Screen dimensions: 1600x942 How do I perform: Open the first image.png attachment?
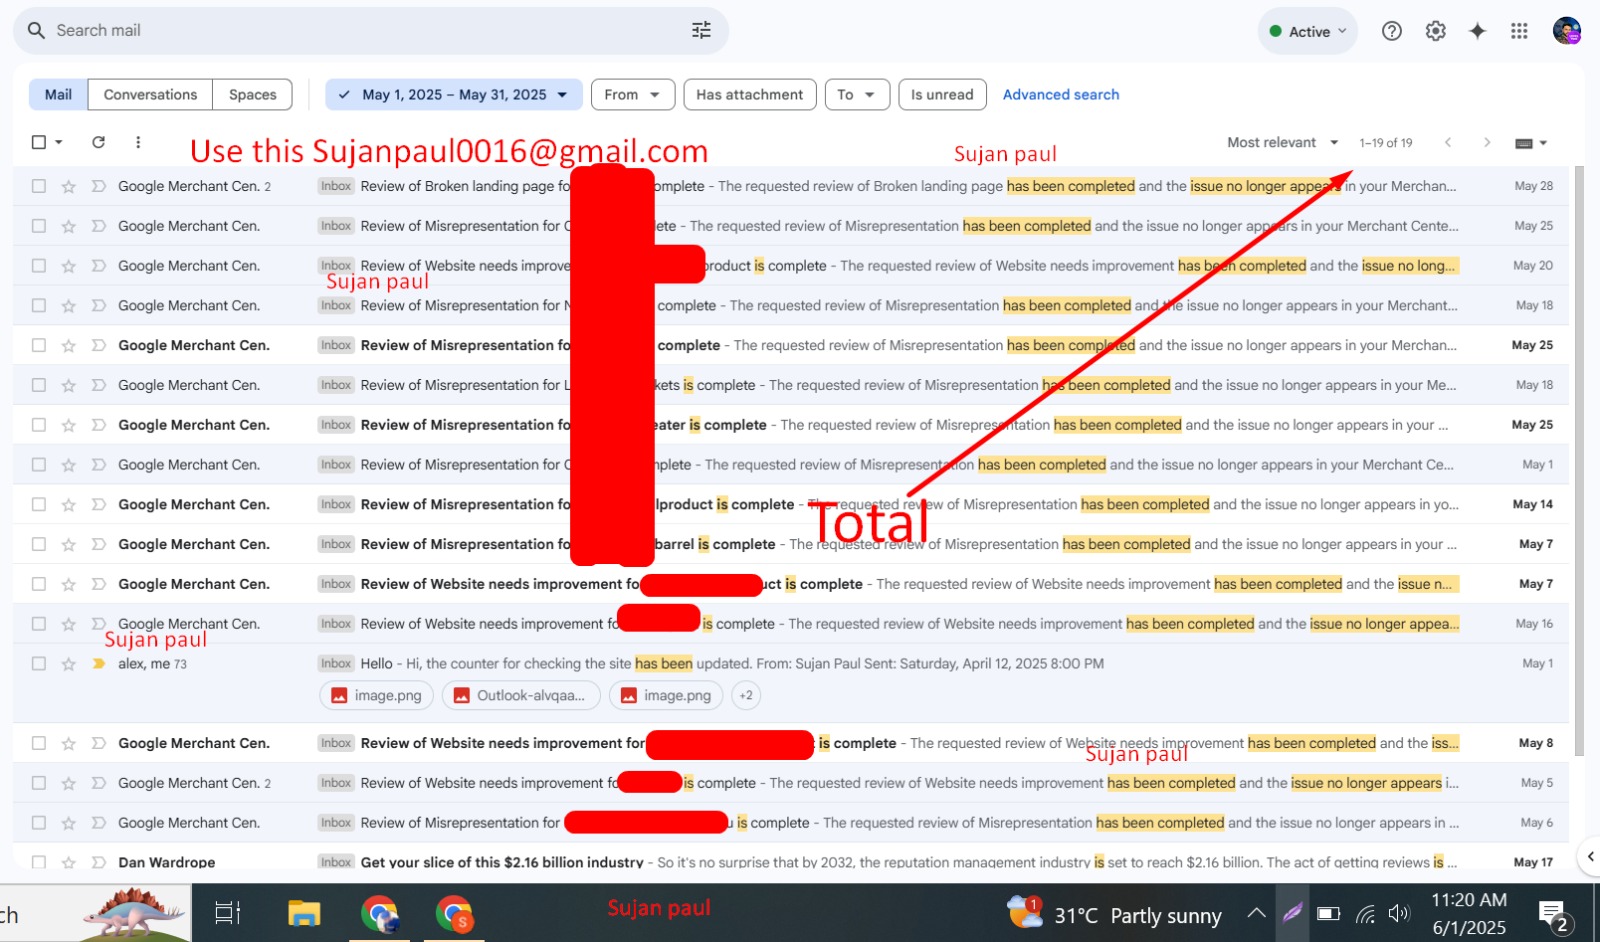(377, 695)
